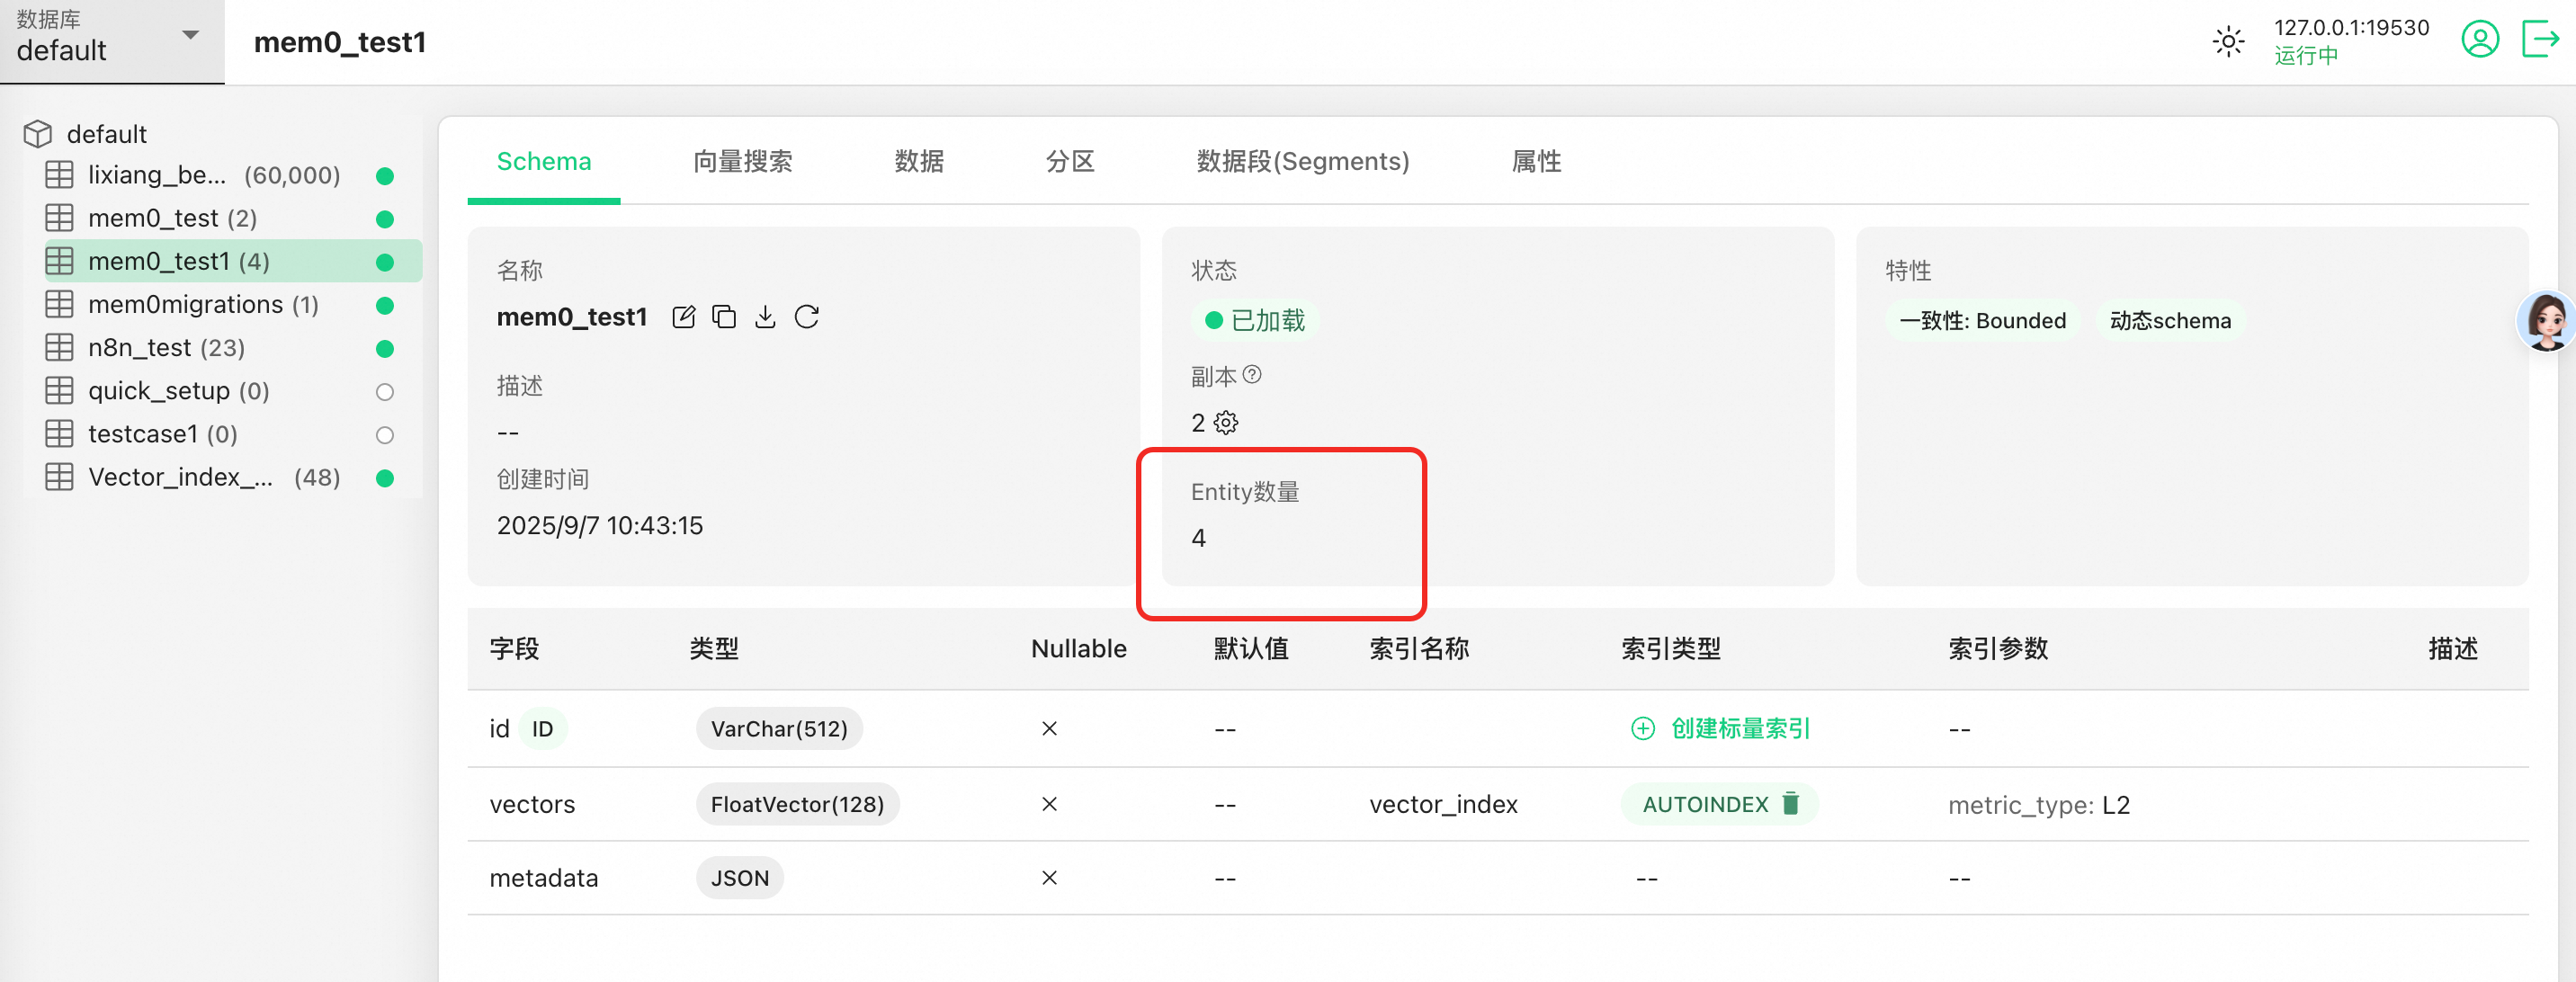The image size is (2576, 982).
Task: Click the creation time 2025/9/7 10:43:15
Action: click(x=600, y=526)
